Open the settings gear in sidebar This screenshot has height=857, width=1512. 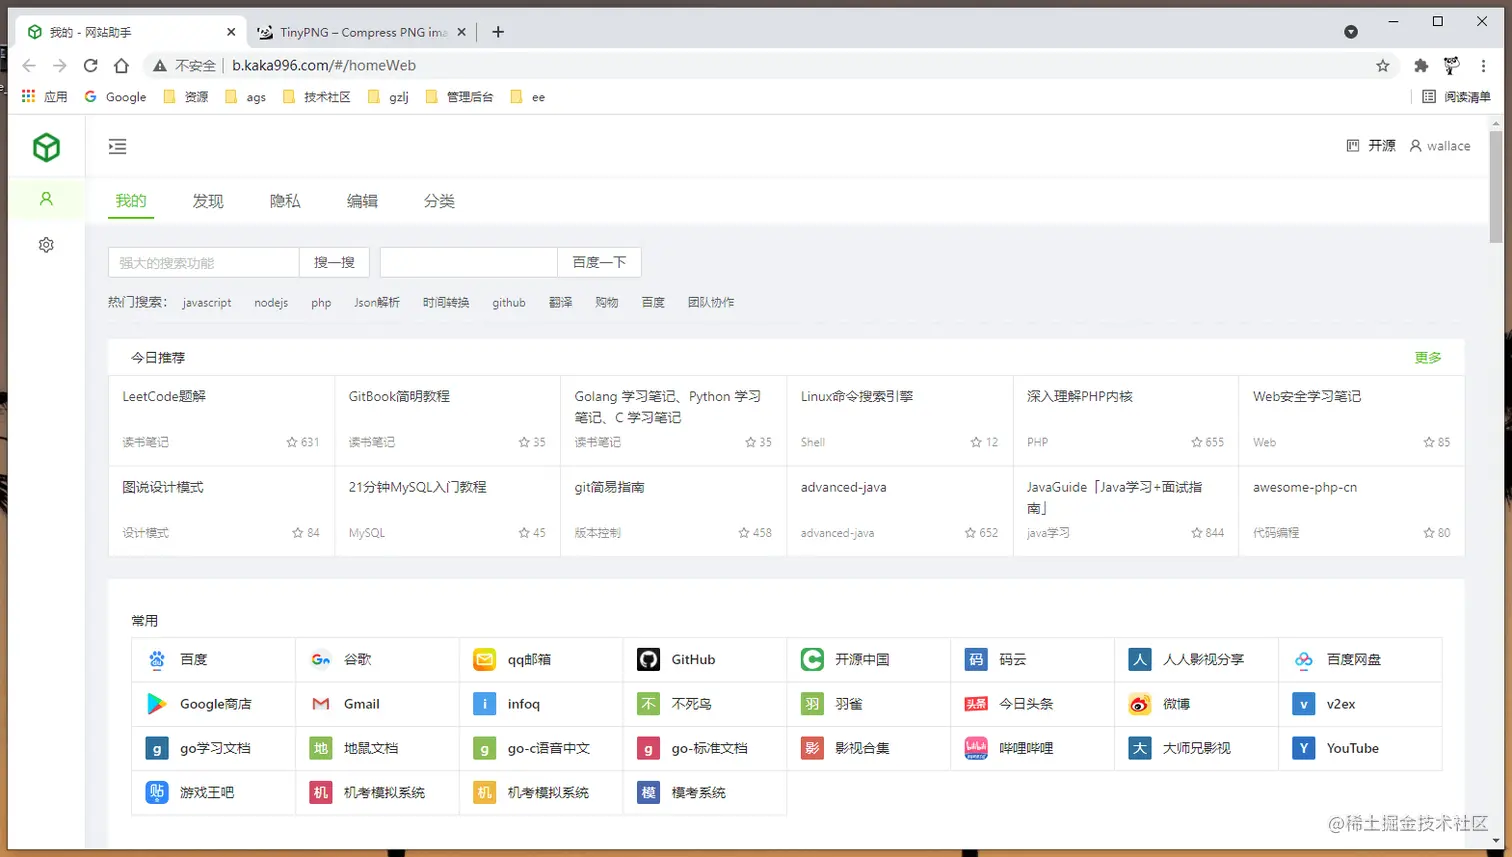46,245
